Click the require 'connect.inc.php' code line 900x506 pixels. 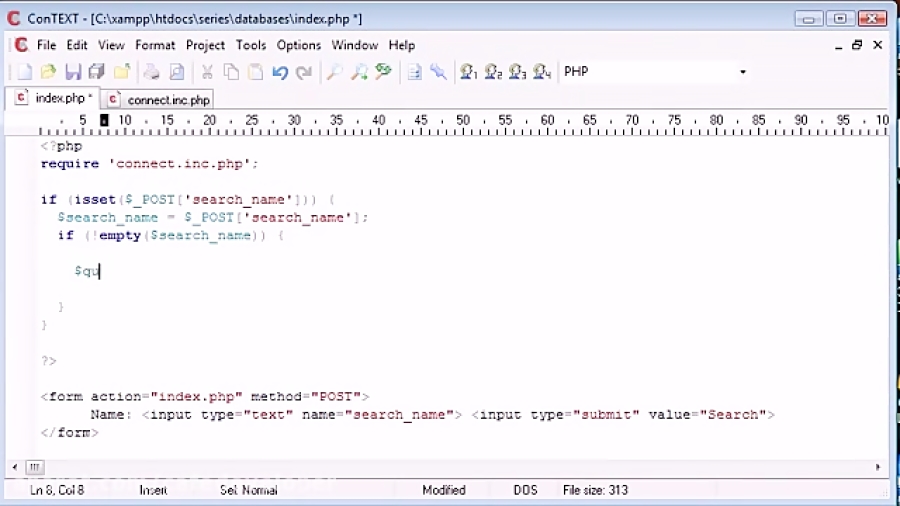[149, 164]
